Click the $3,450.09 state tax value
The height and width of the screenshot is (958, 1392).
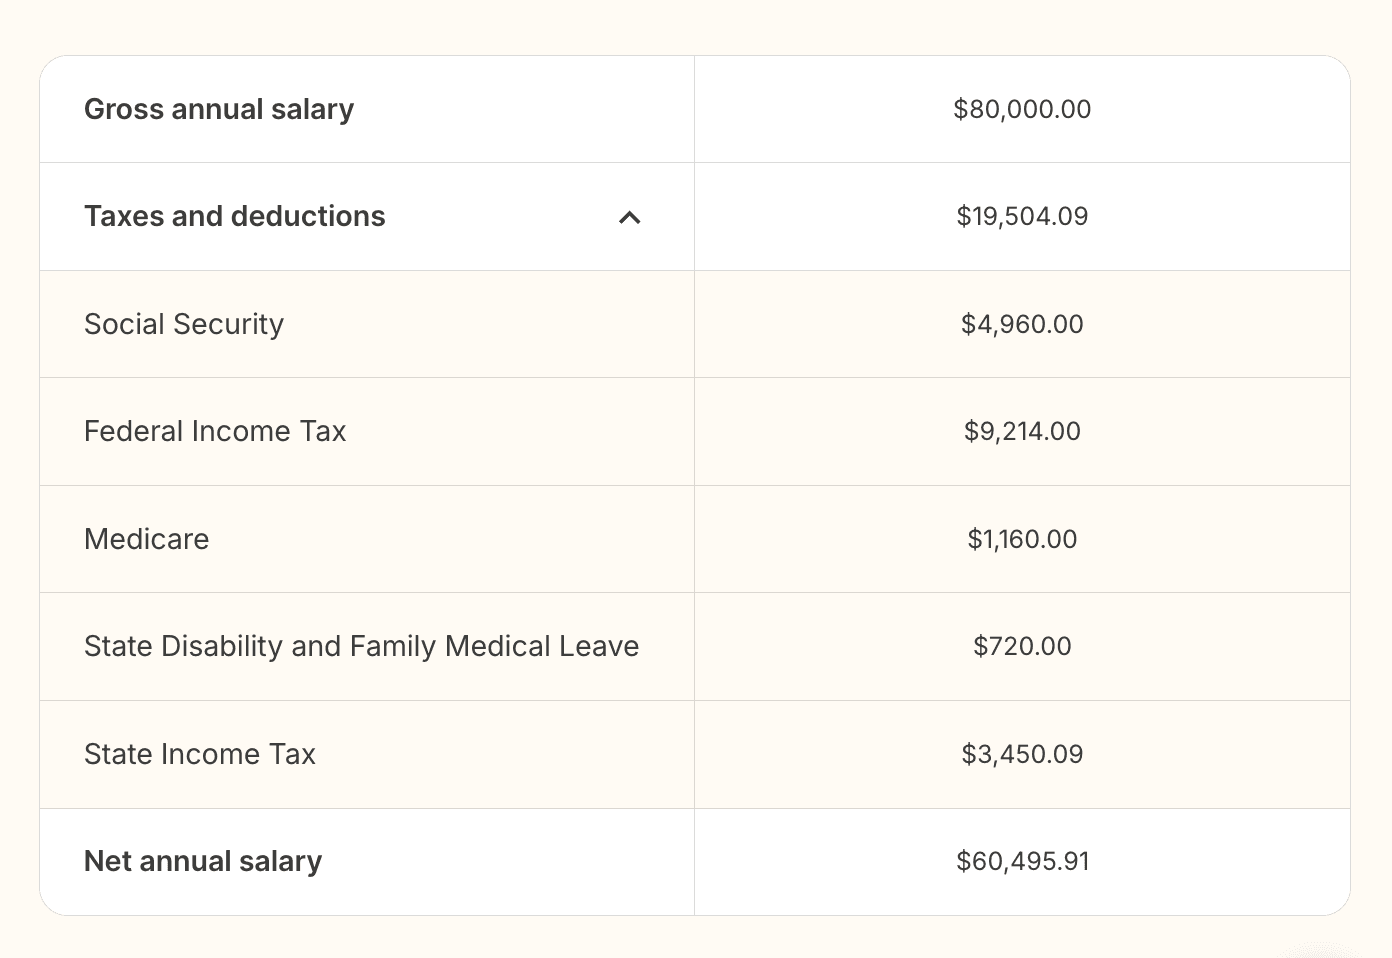point(1022,754)
